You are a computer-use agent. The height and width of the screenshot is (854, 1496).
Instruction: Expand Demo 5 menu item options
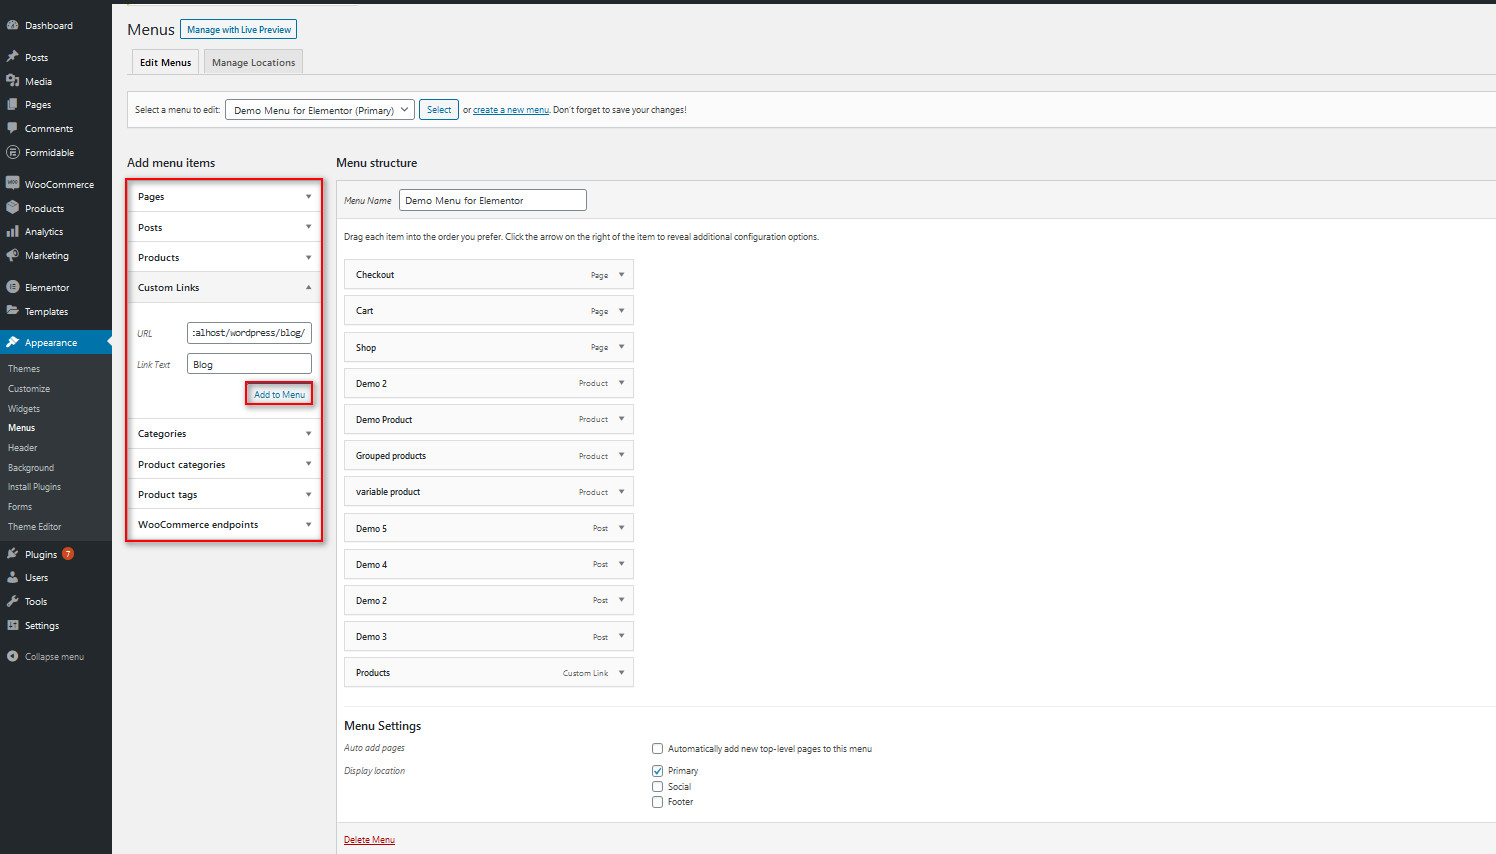coord(621,528)
